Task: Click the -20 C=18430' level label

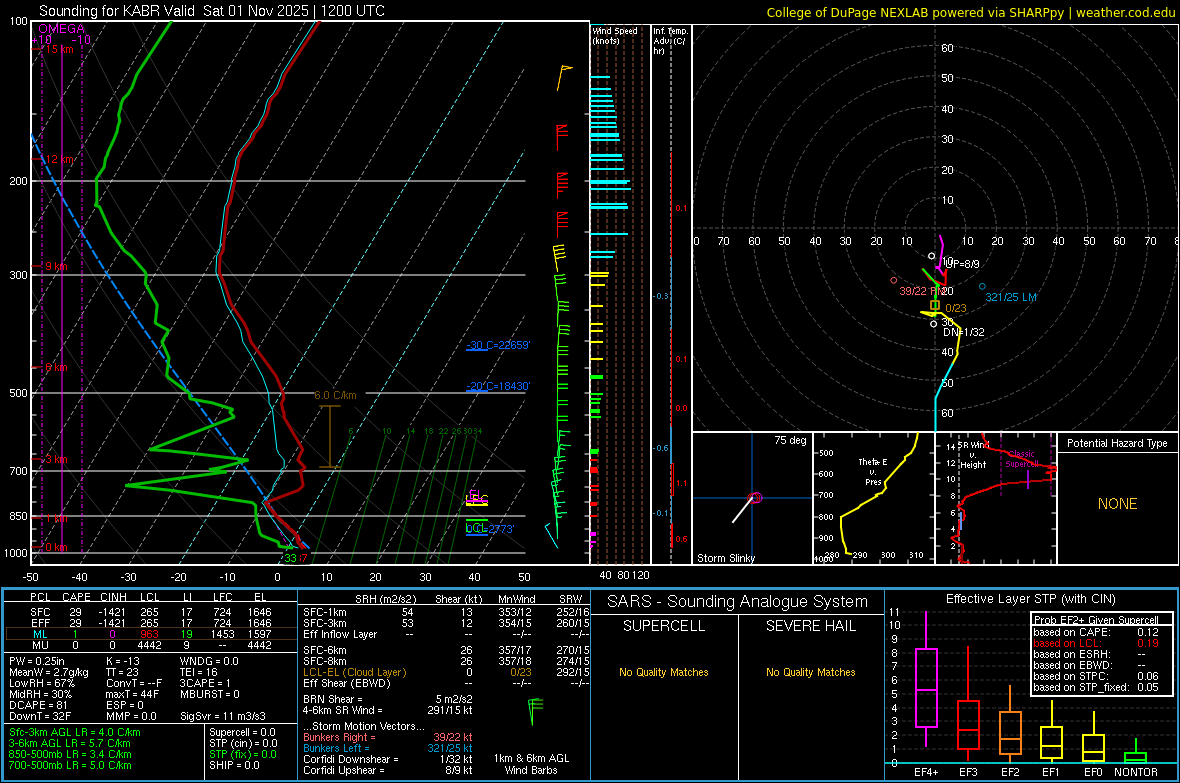Action: [x=498, y=385]
